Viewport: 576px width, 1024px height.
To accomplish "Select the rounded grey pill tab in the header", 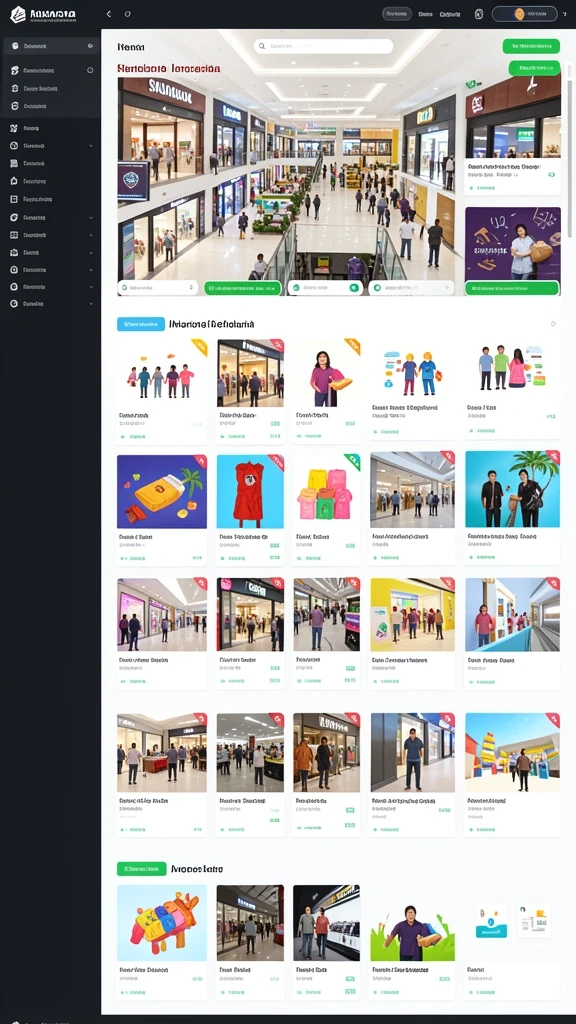I will click(397, 14).
